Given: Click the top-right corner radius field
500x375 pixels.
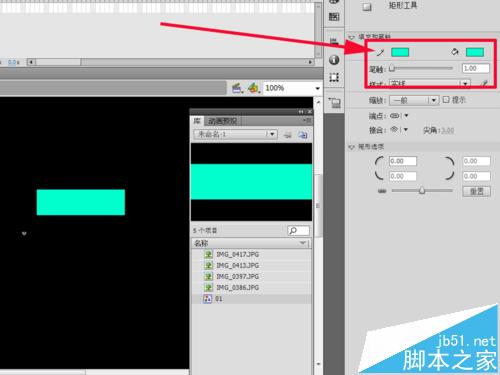Looking at the screenshot, I should point(477,161).
